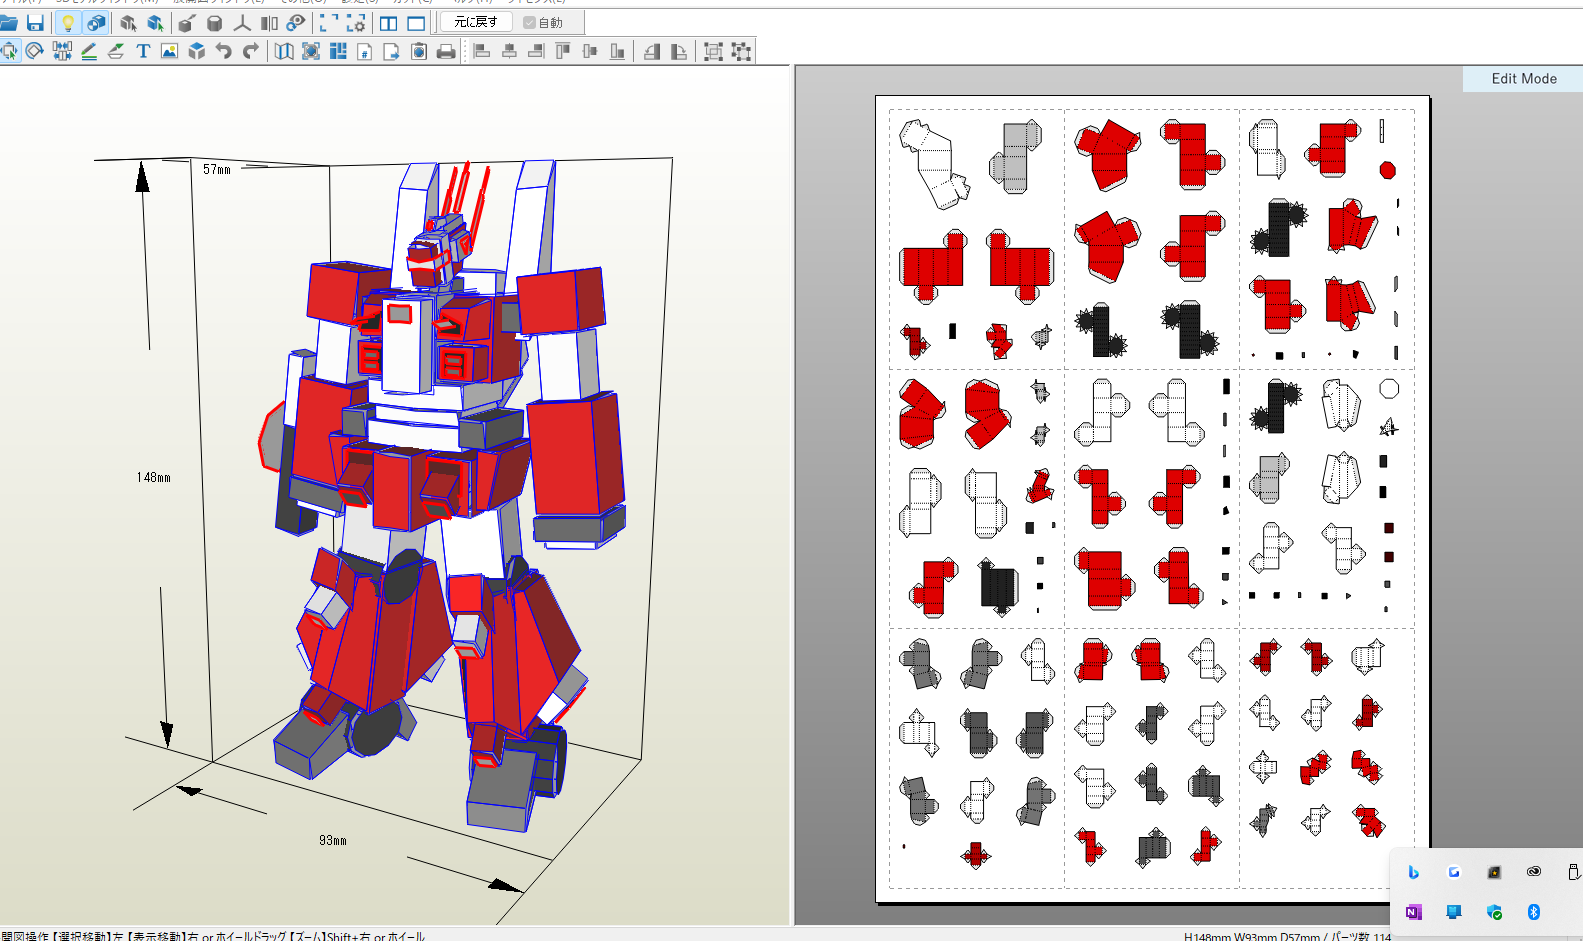Click the page export arrow icon
1583x941 pixels.
click(392, 51)
